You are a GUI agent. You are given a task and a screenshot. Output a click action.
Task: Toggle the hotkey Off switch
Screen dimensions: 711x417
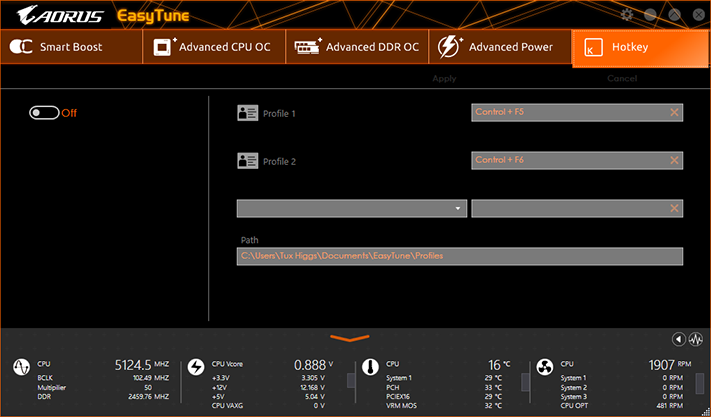pyautogui.click(x=44, y=113)
